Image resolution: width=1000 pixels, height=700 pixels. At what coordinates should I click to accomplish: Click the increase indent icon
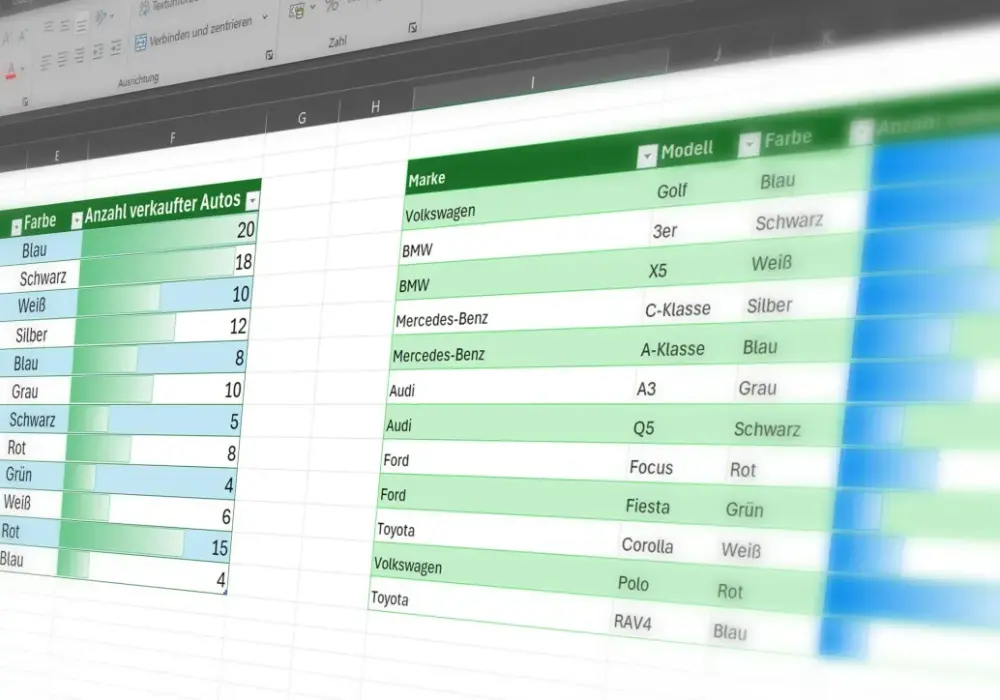click(x=115, y=48)
